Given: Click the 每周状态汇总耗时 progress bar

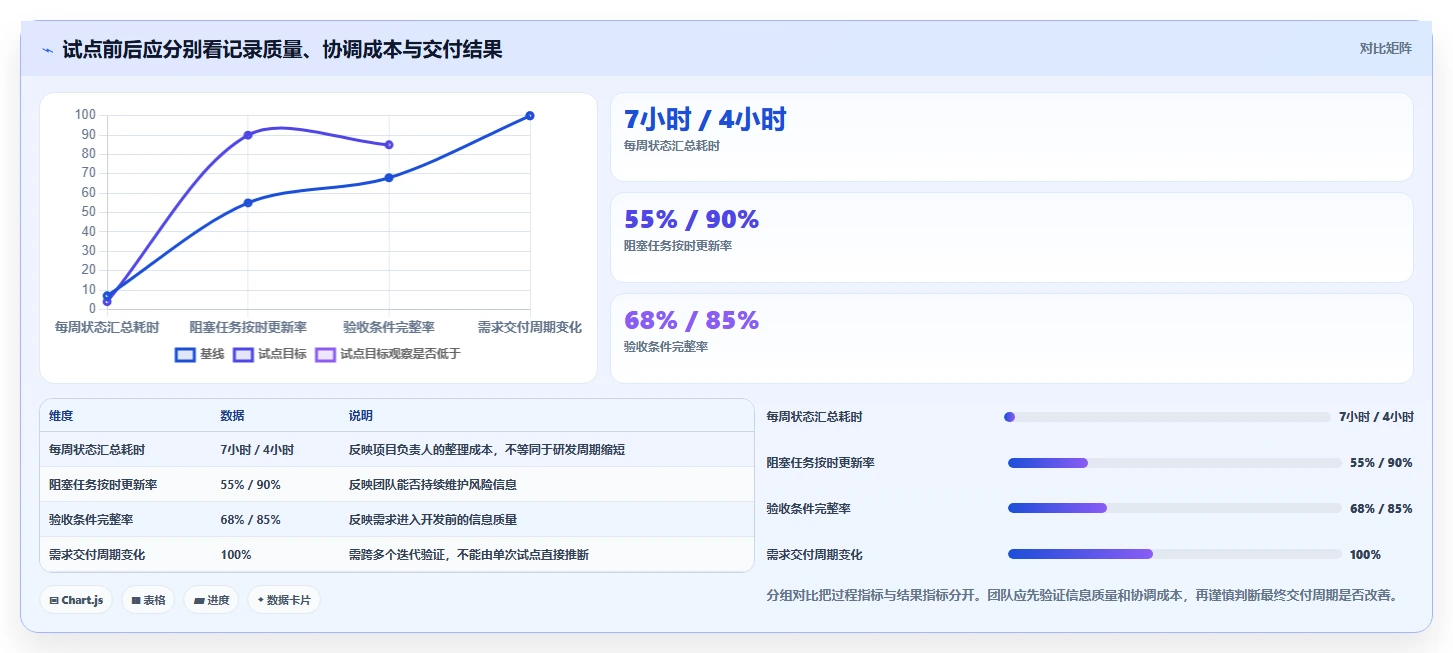Looking at the screenshot, I should (1167, 417).
